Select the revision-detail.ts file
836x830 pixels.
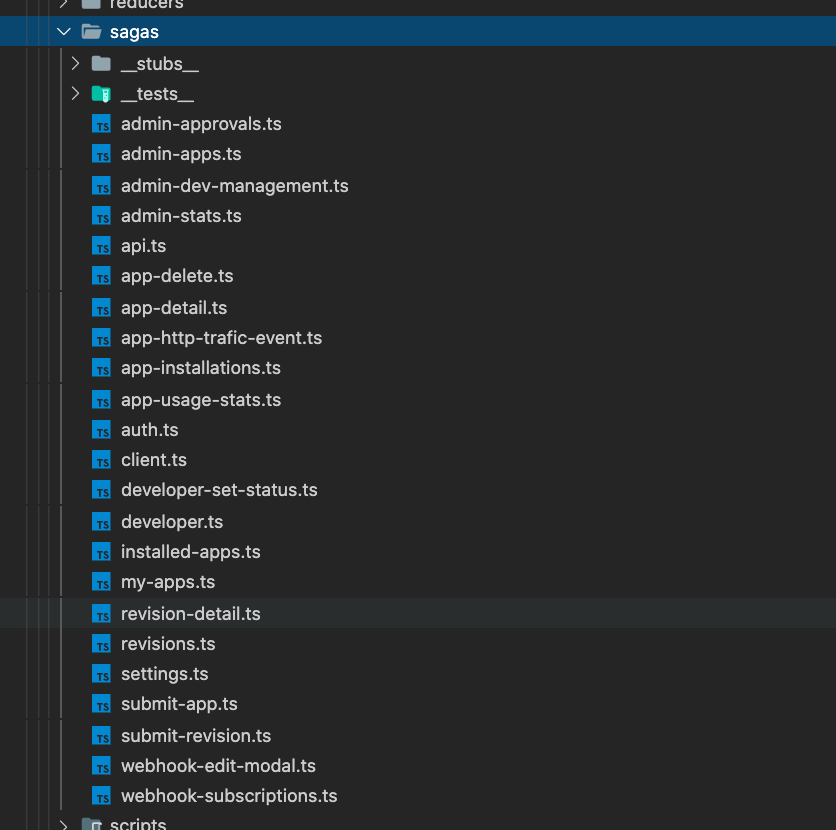pyautogui.click(x=190, y=613)
